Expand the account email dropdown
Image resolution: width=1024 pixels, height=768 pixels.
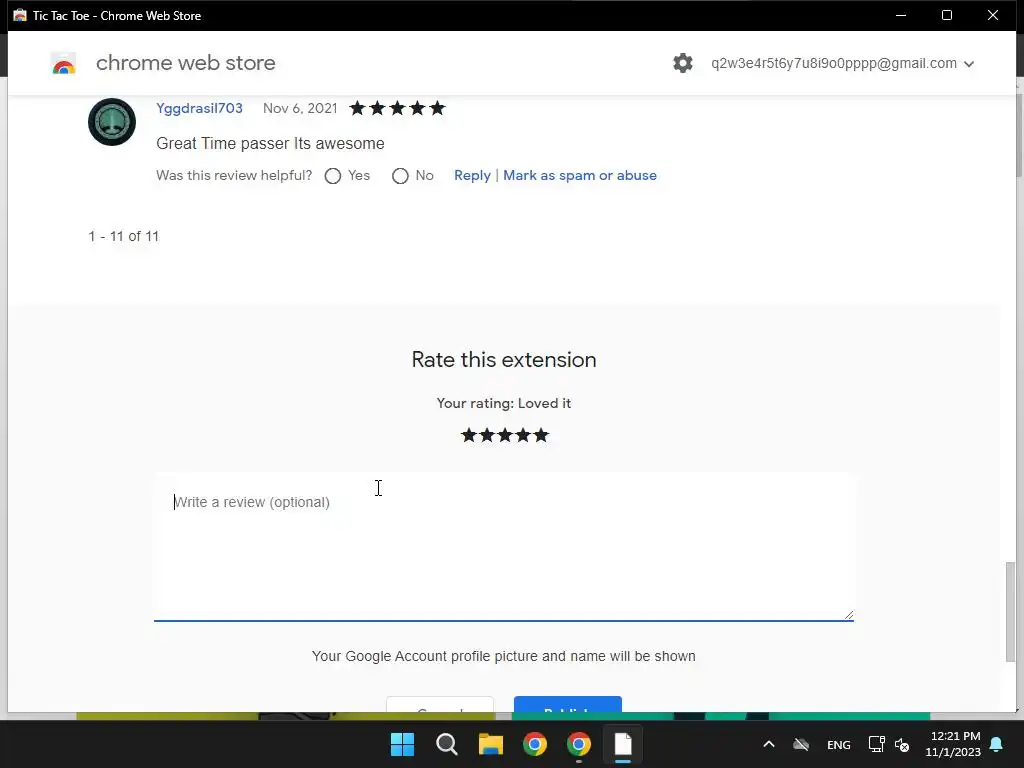969,64
